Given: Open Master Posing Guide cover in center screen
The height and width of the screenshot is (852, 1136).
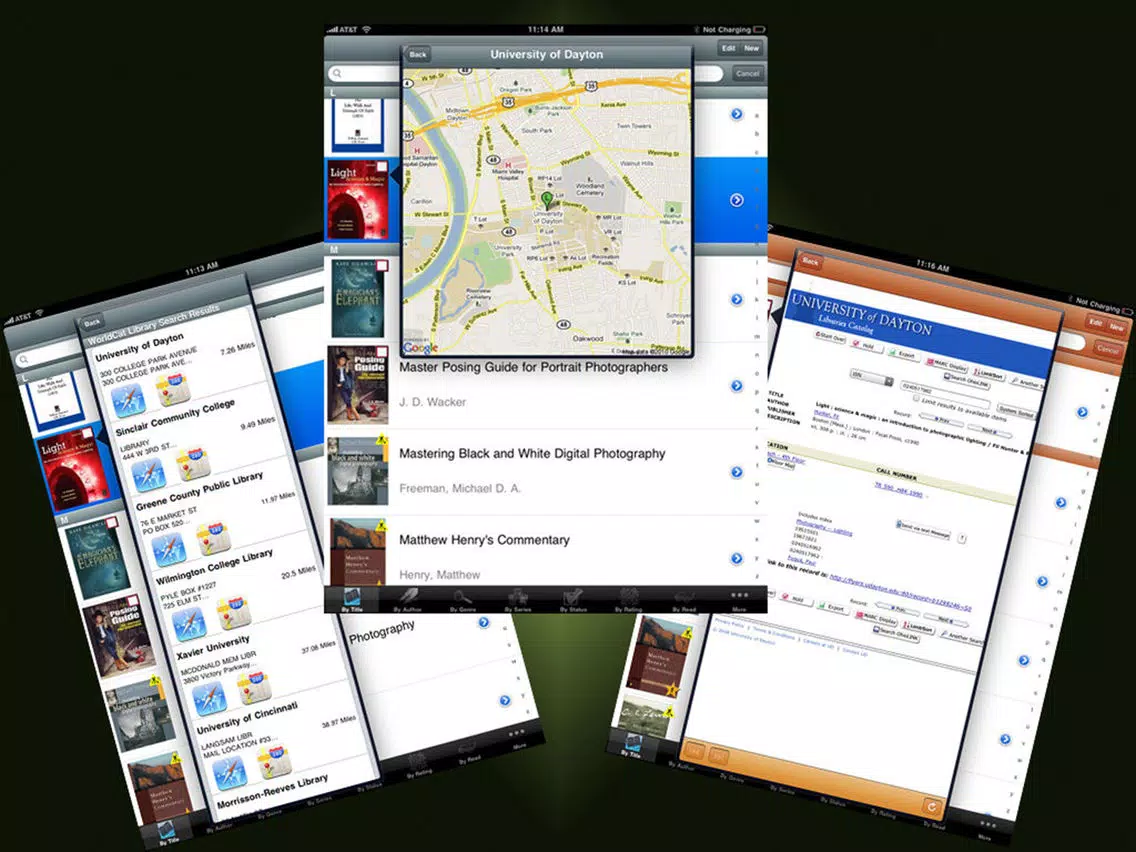Looking at the screenshot, I should click(358, 385).
